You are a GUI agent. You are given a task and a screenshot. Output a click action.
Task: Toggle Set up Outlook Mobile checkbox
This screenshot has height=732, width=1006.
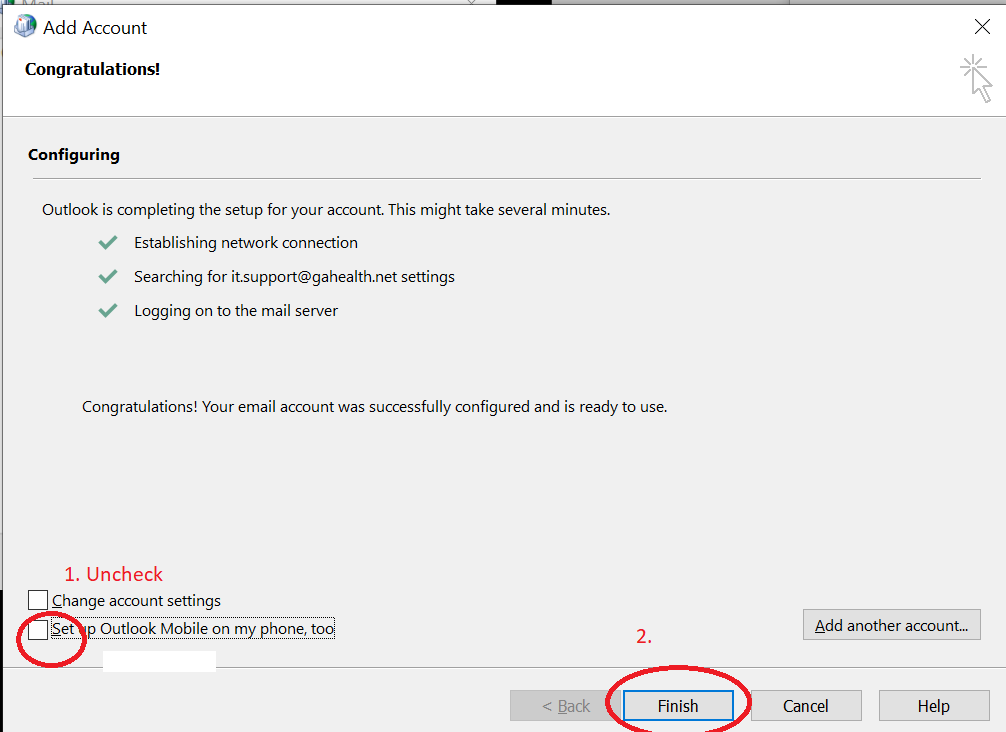pyautogui.click(x=38, y=629)
